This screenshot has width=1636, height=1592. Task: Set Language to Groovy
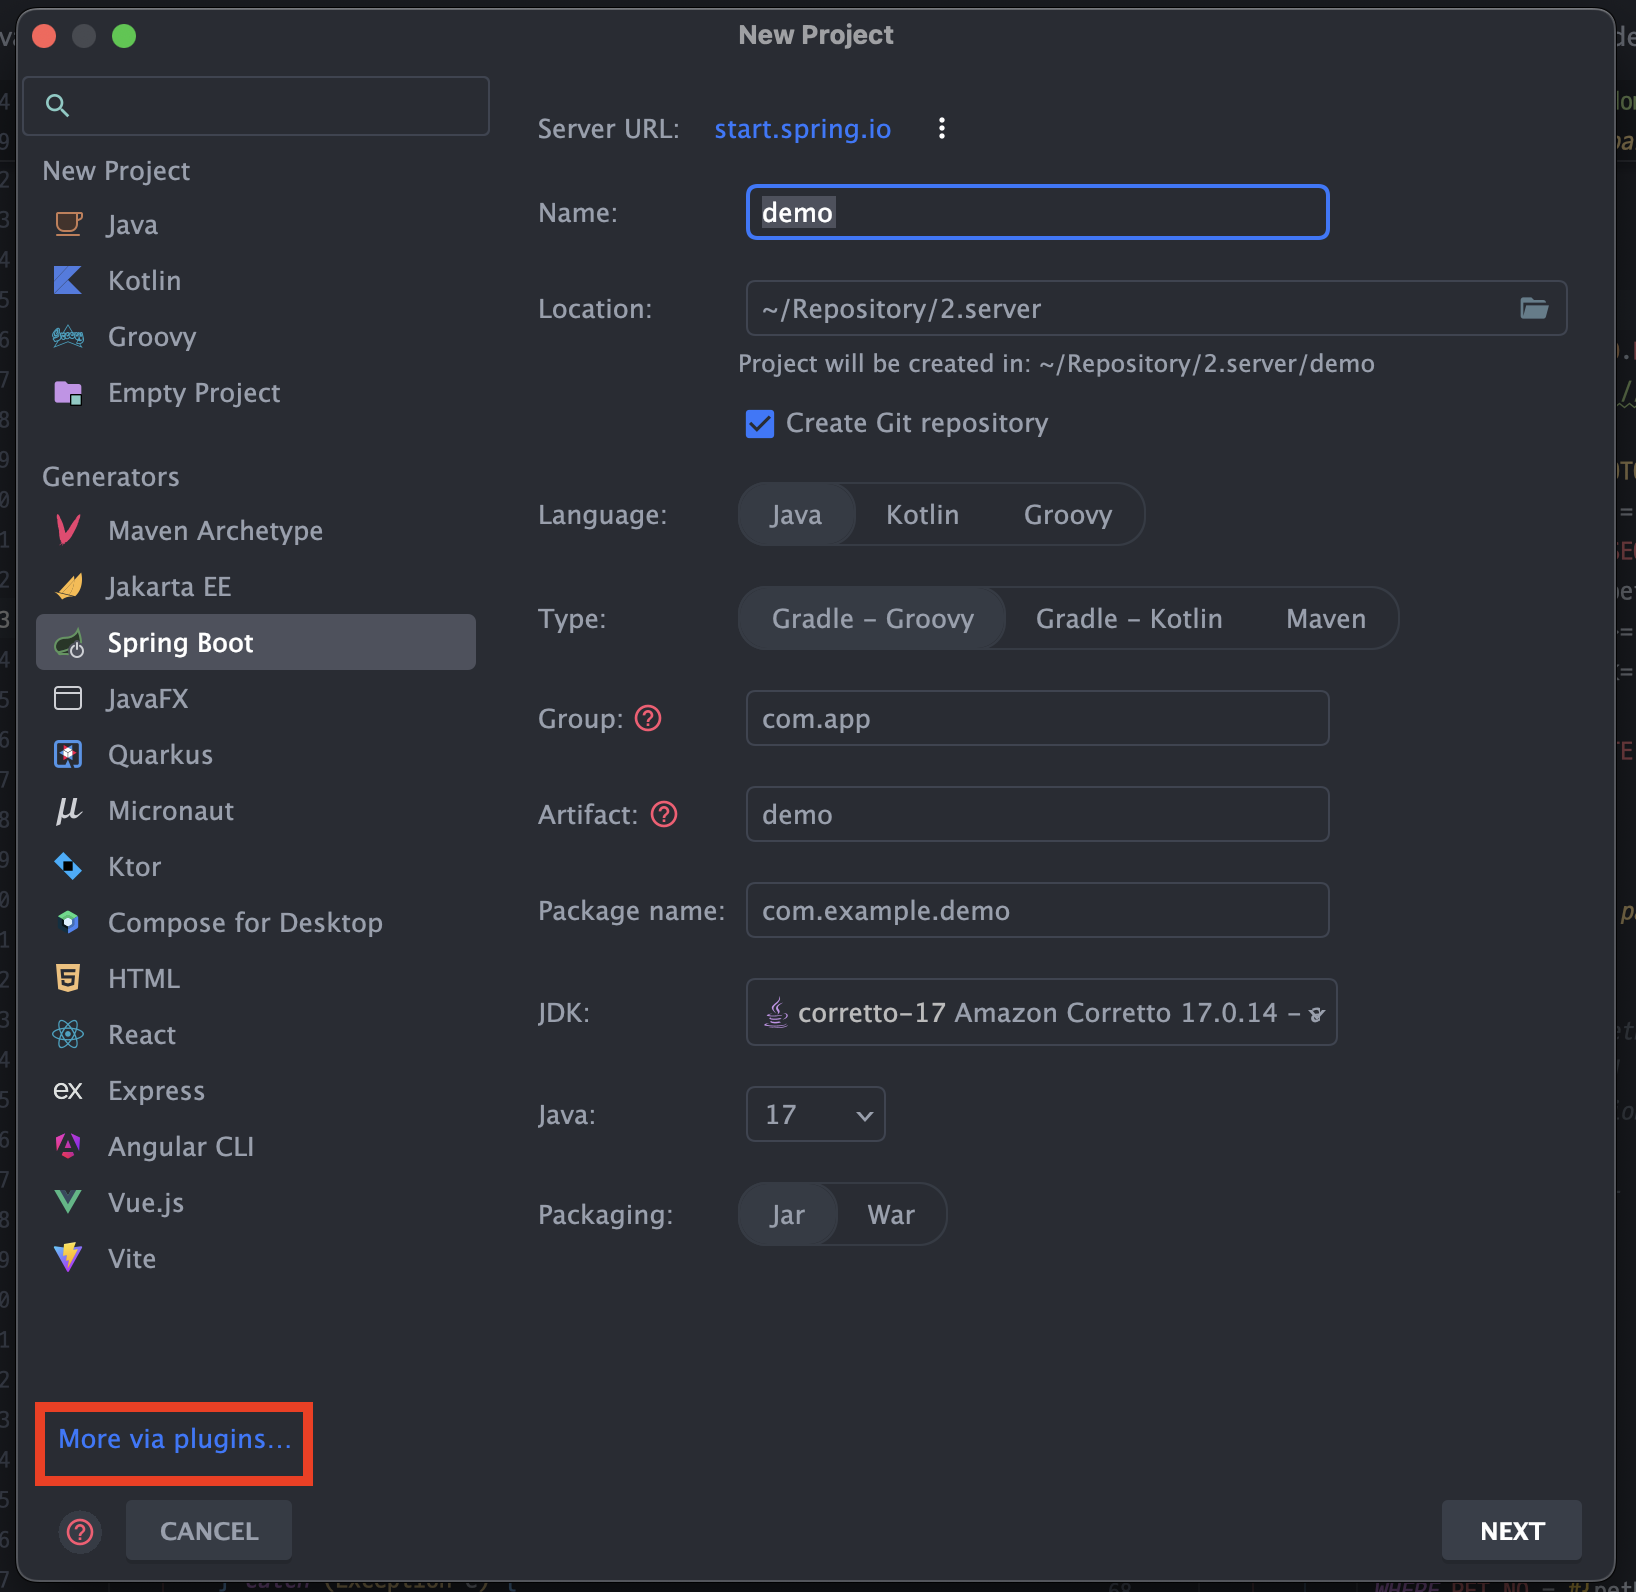pos(1068,515)
